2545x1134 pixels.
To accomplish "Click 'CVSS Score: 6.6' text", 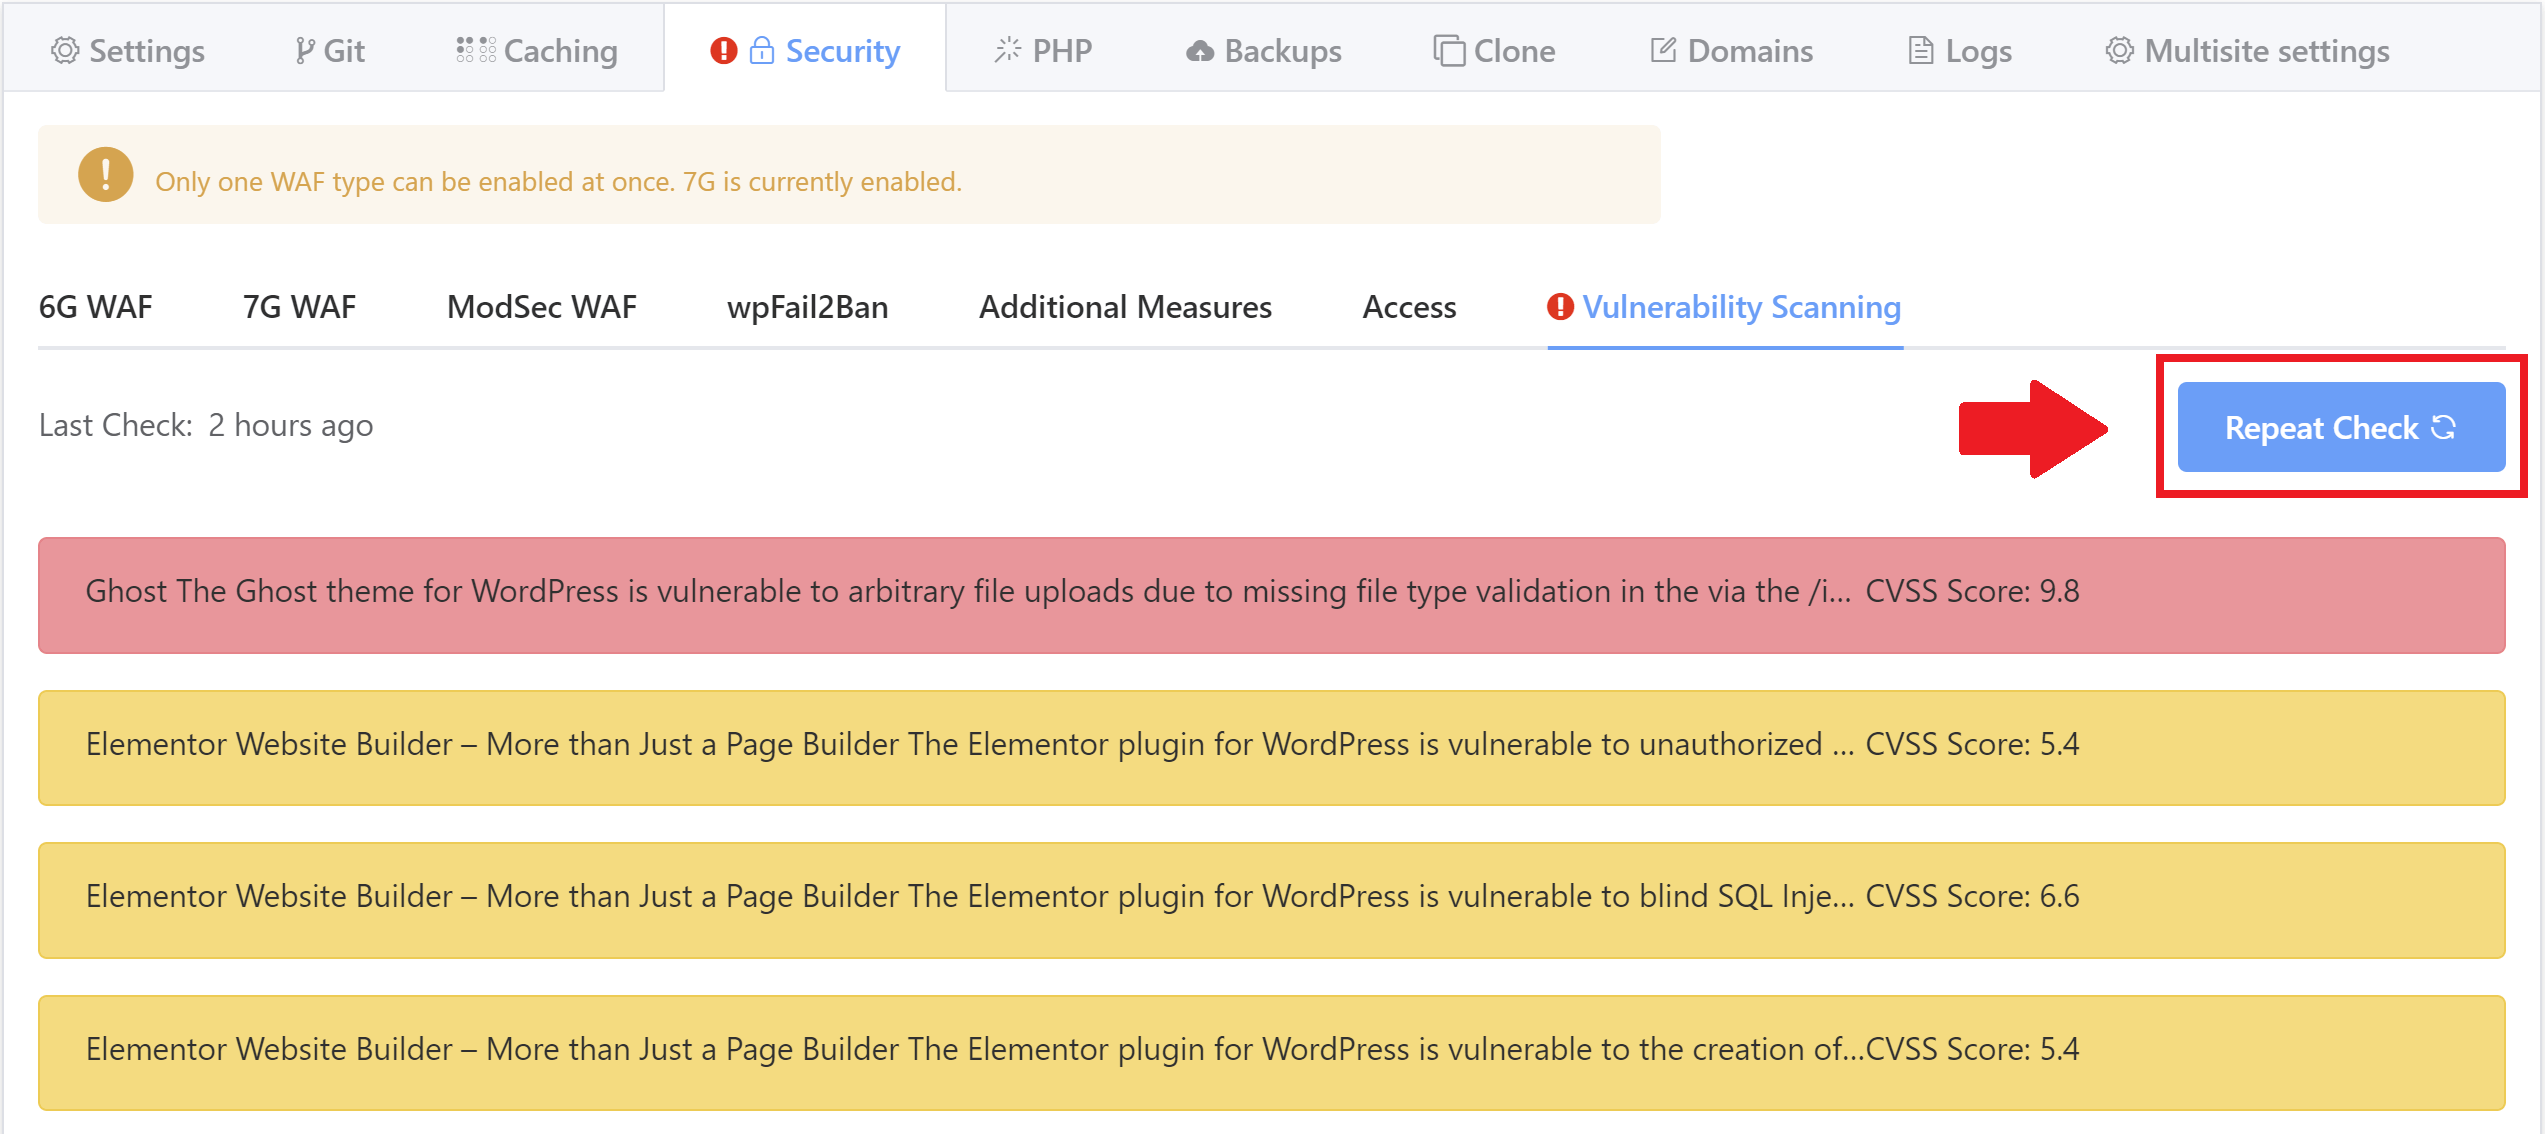I will (x=1973, y=896).
